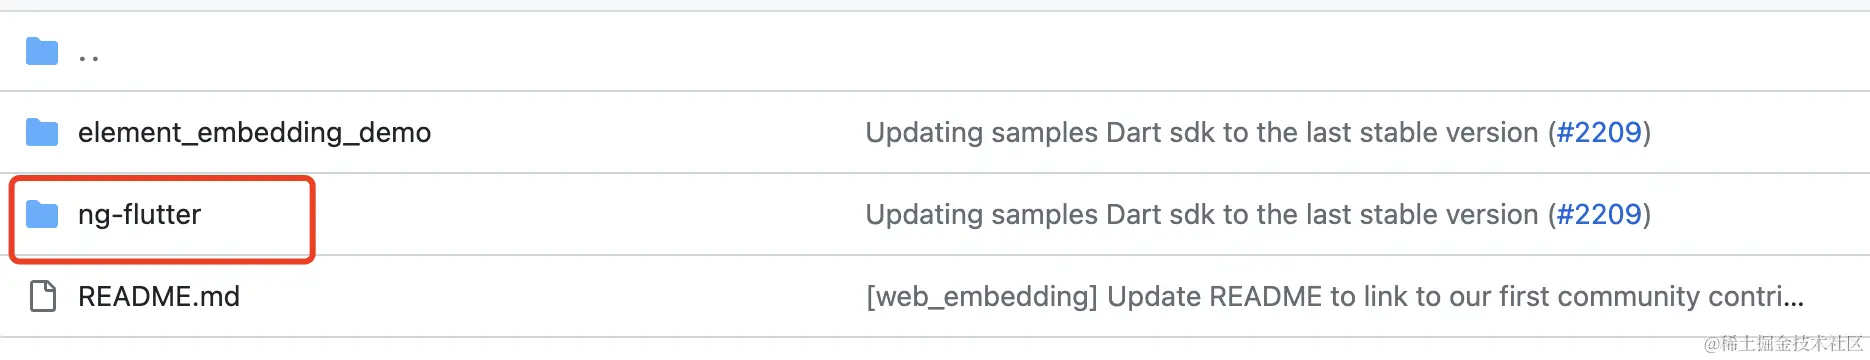Open the ng-flutter folder name
This screenshot has height=360, width=1870.
[140, 215]
